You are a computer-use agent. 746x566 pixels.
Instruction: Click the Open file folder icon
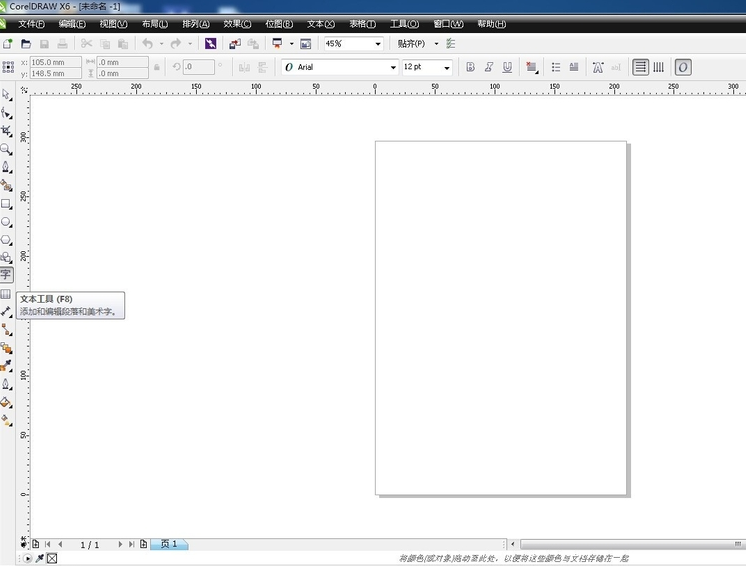pos(26,44)
